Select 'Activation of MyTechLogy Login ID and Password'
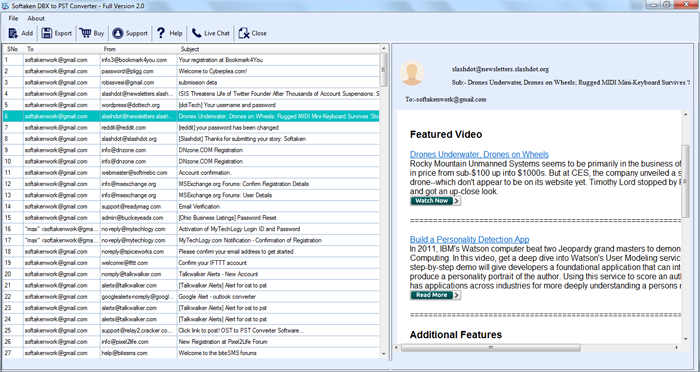 click(x=191, y=229)
